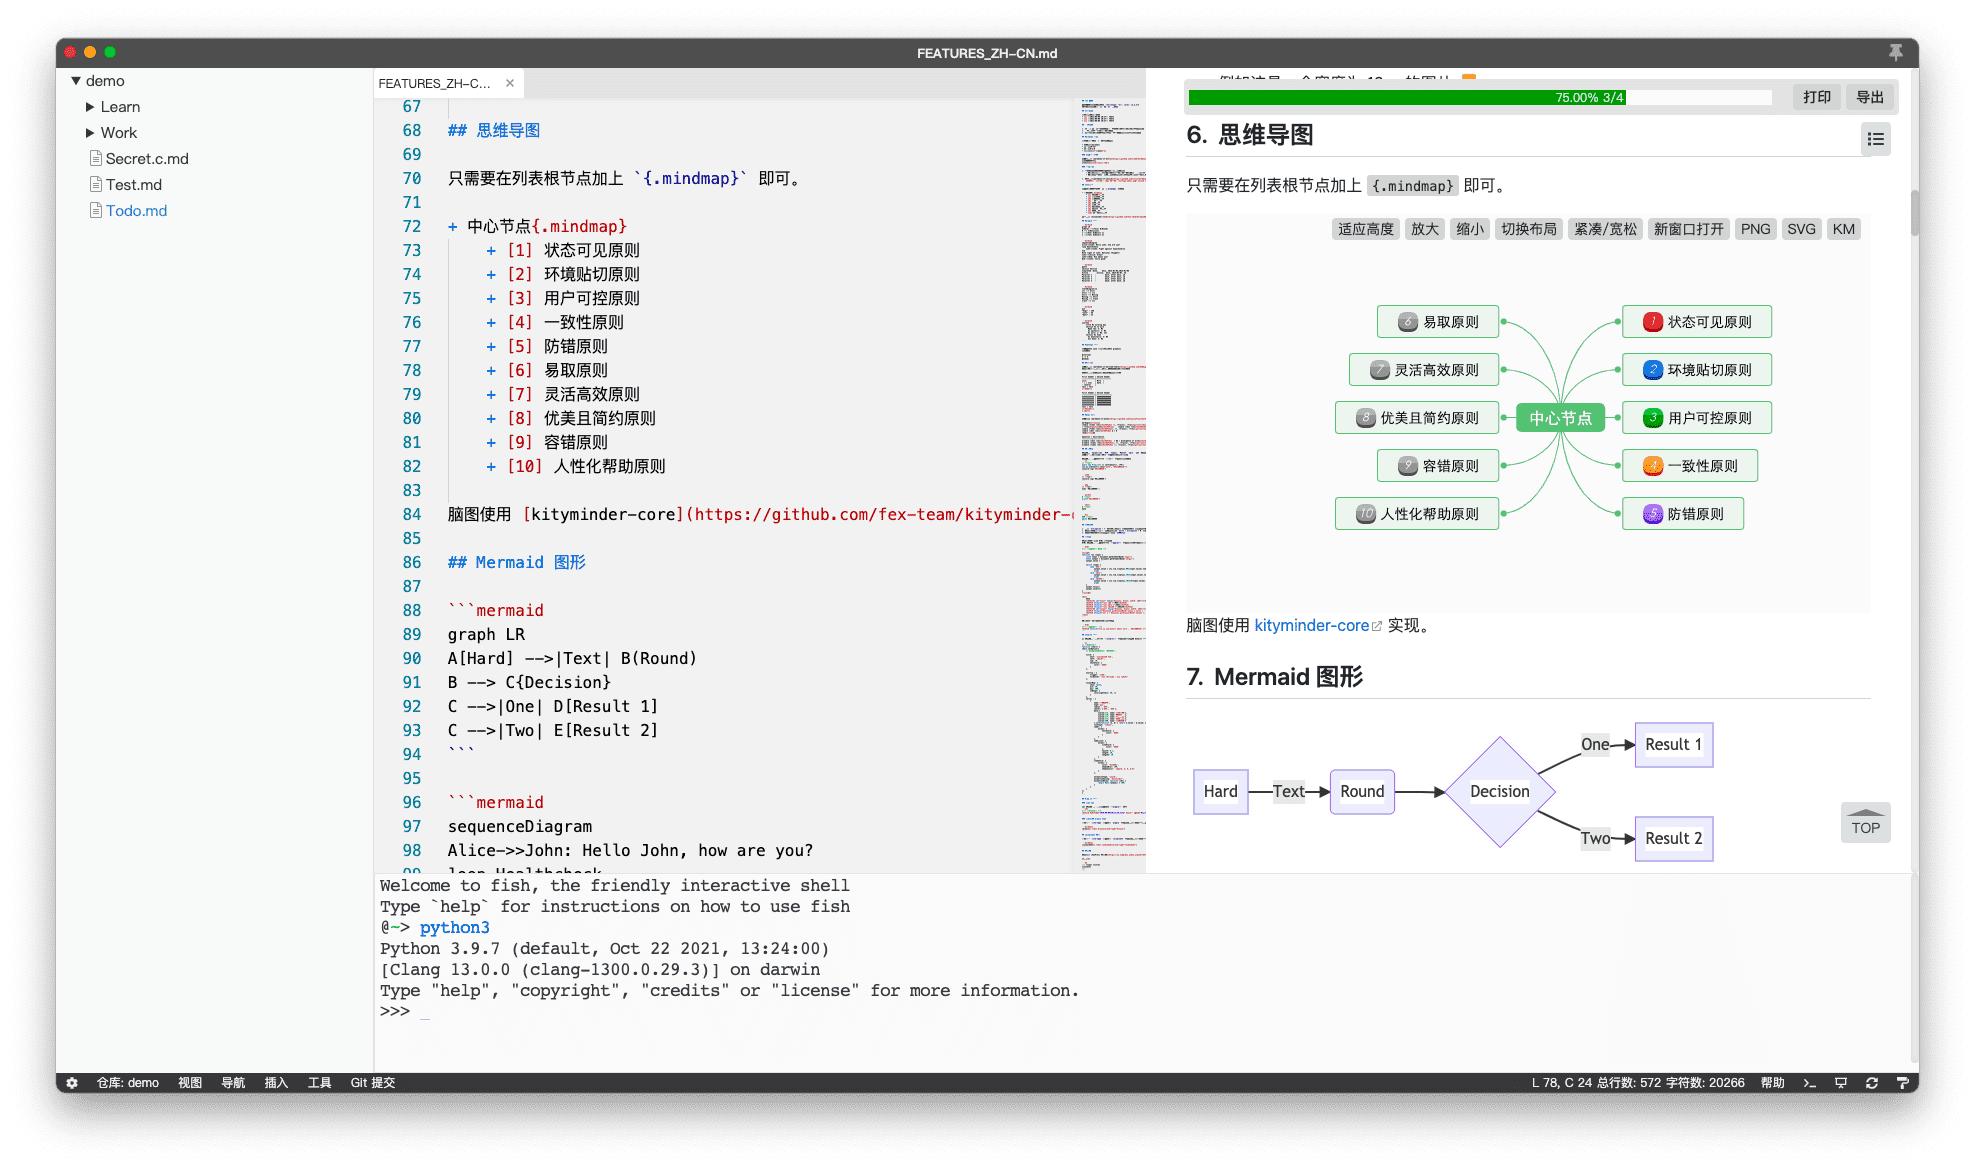Open Todo.md file

pyautogui.click(x=136, y=211)
